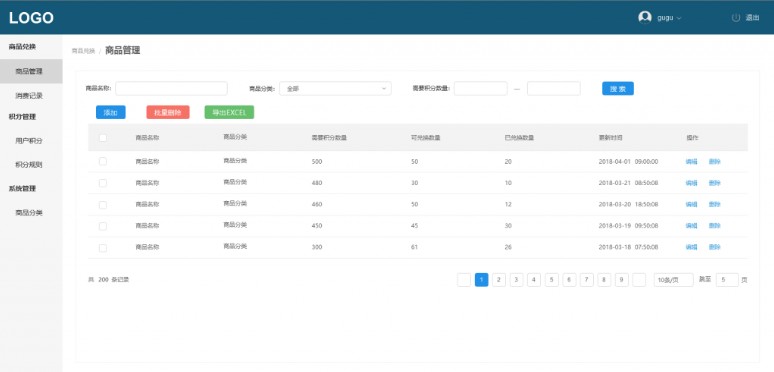
Task: Open the 10条/页 page size dropdown
Action: (673, 280)
